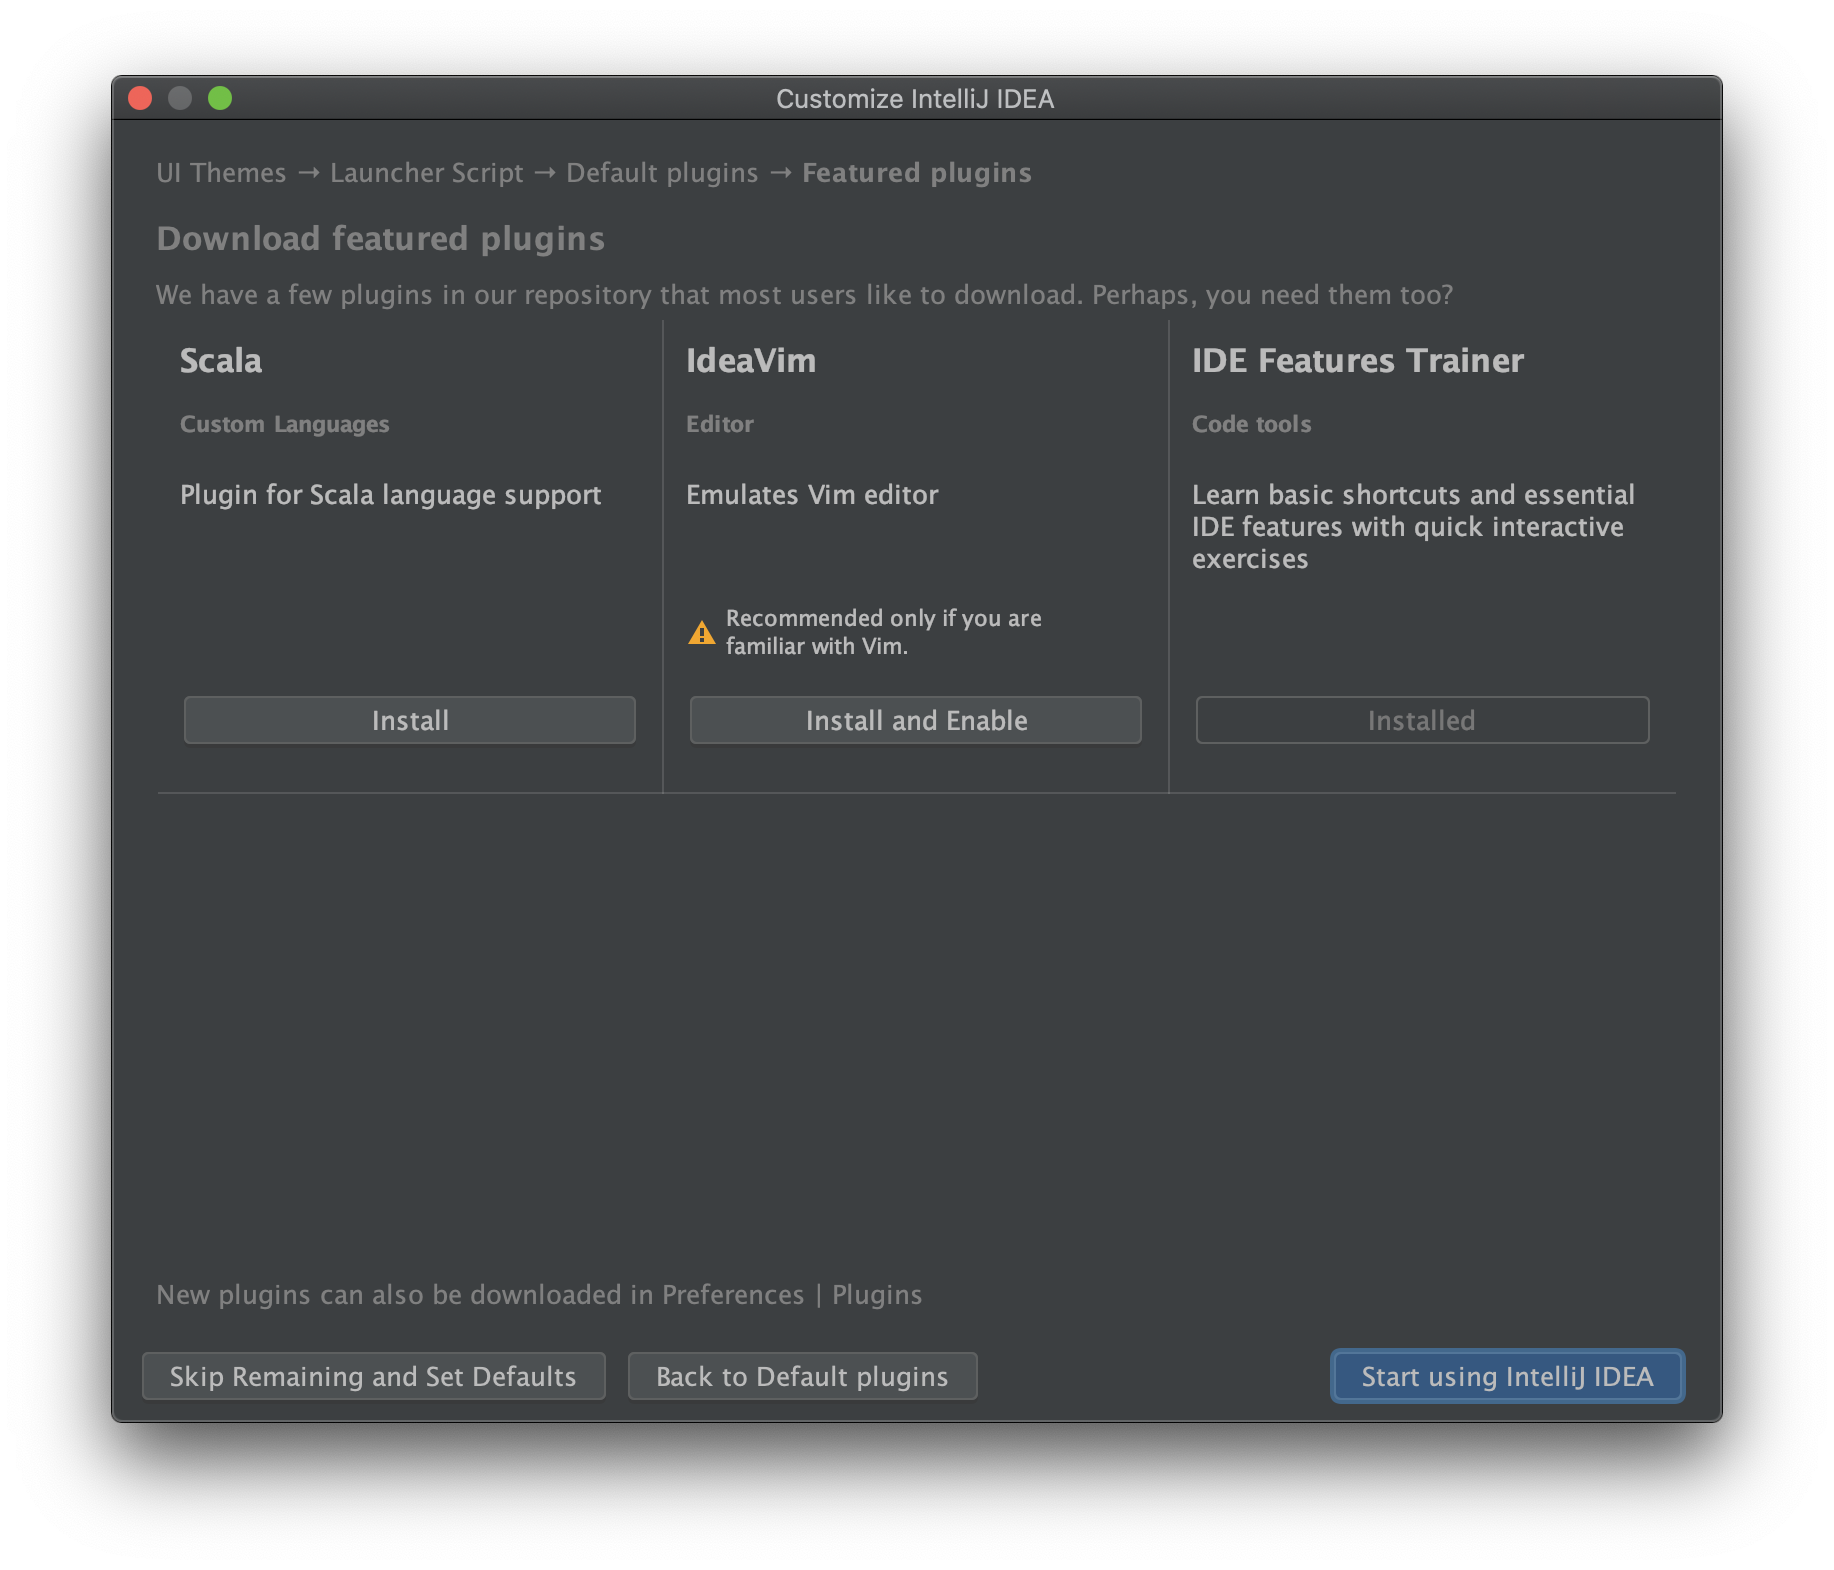Jump to Default plugins breadcrumb step
Image resolution: width=1834 pixels, height=1570 pixels.
pyautogui.click(x=662, y=173)
